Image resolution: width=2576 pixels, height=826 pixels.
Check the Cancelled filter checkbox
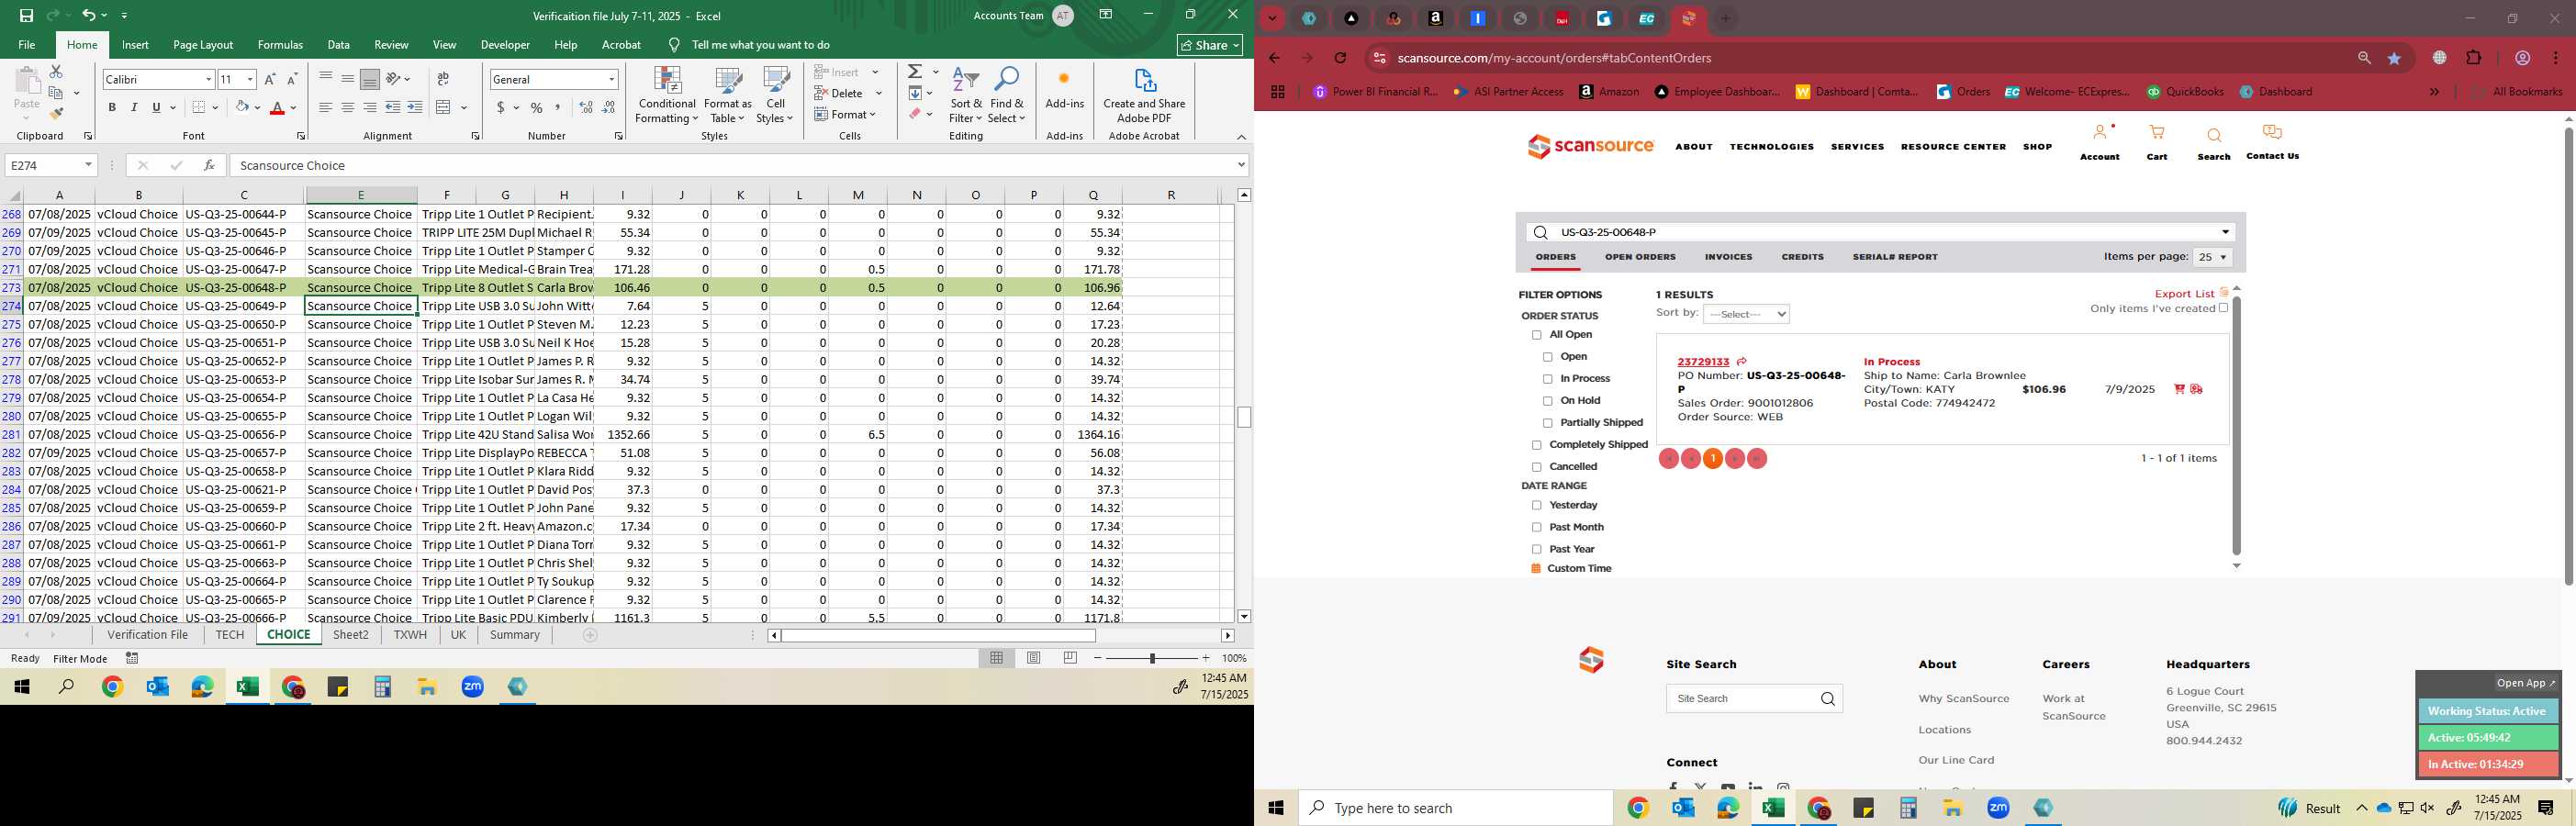1537,467
